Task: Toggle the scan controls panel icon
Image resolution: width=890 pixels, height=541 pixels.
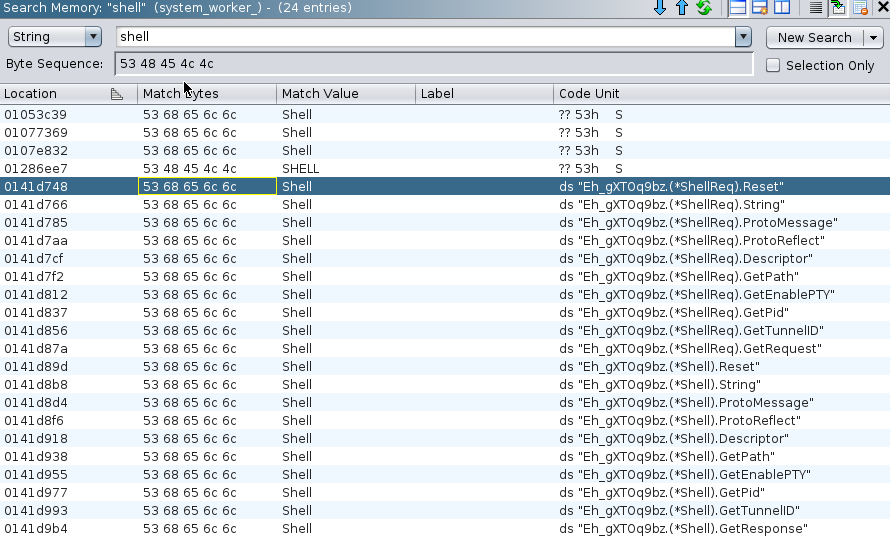Action: tap(759, 7)
